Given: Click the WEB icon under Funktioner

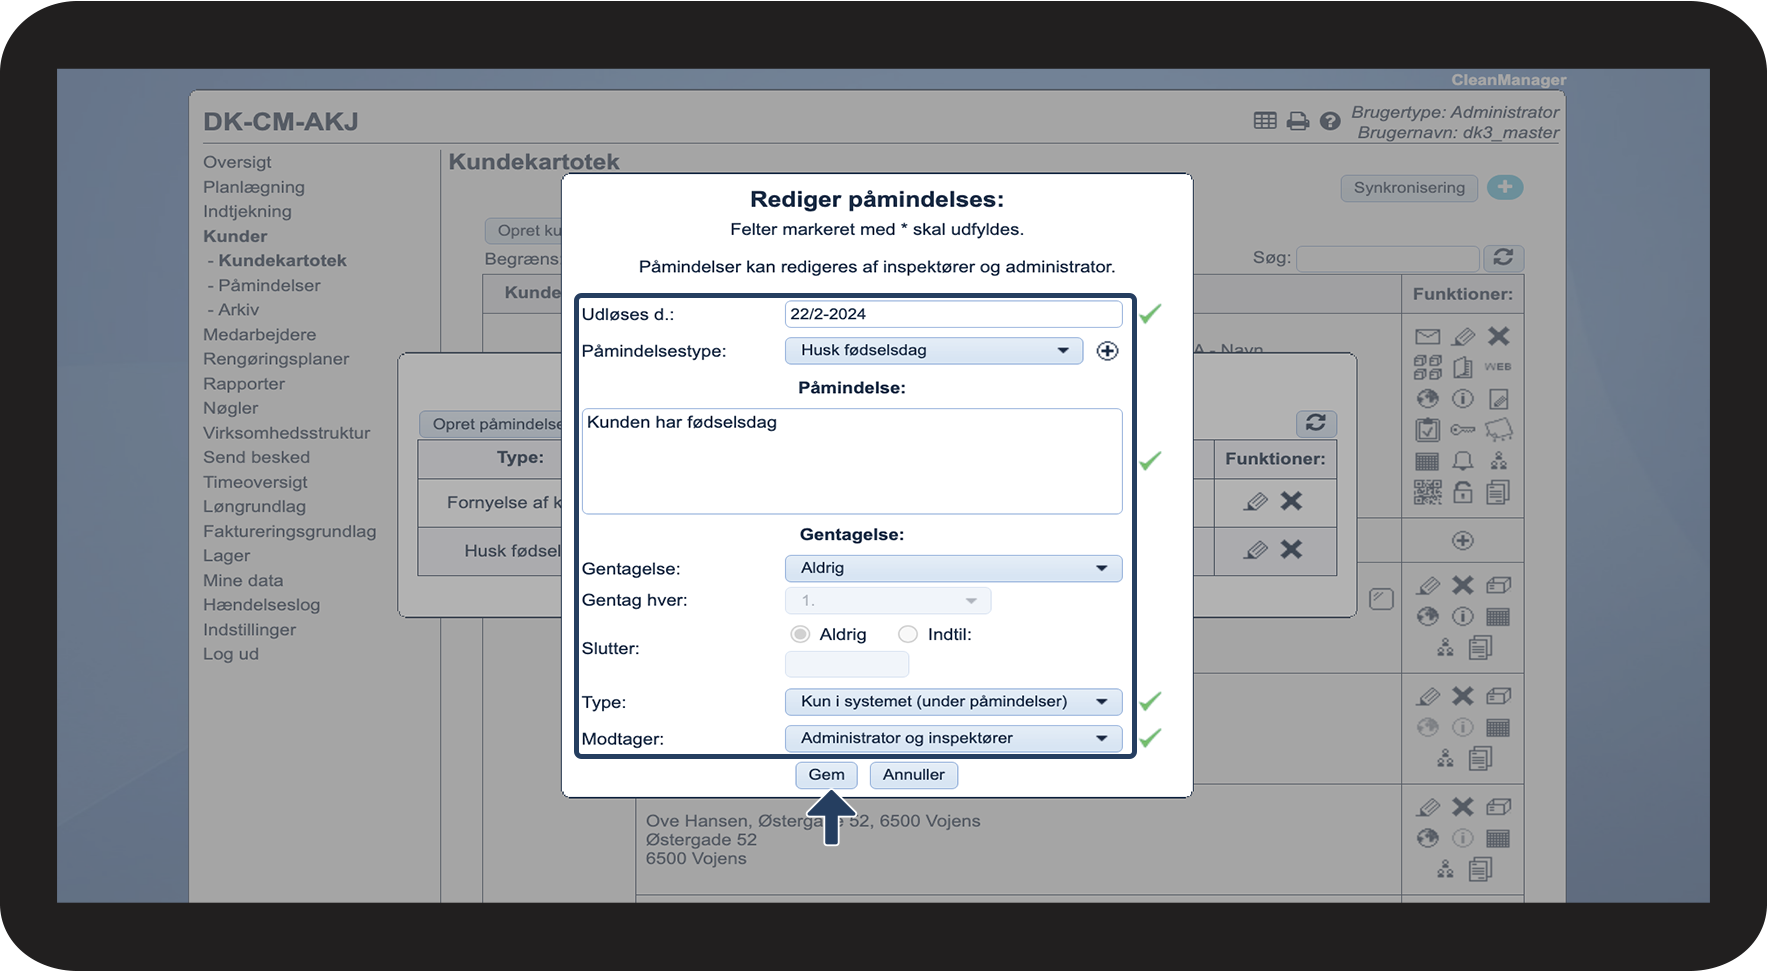Looking at the screenshot, I should [1498, 367].
